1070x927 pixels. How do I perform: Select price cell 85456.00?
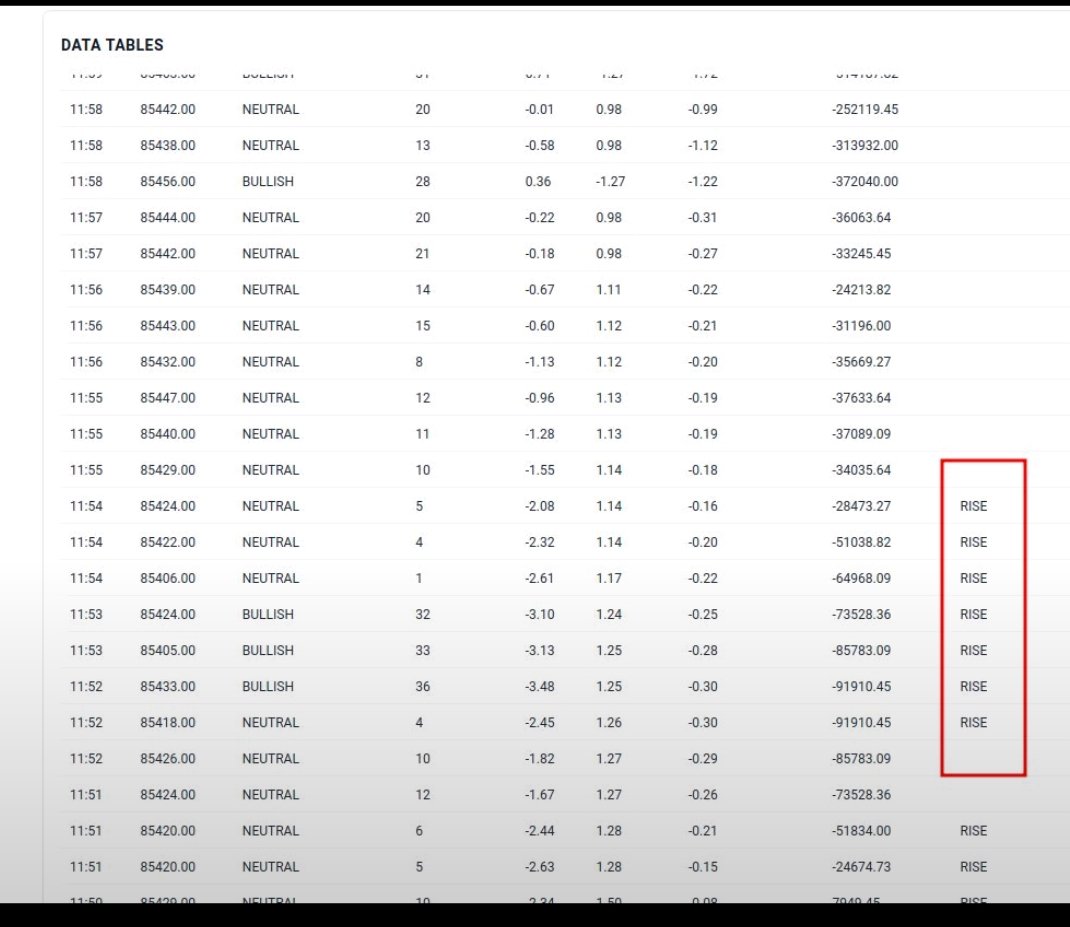168,182
